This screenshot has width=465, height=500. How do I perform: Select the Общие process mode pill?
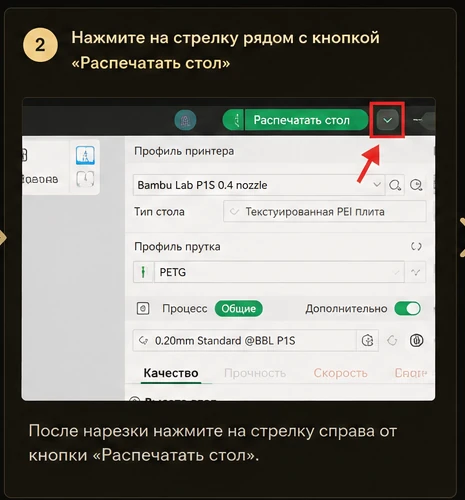click(239, 309)
